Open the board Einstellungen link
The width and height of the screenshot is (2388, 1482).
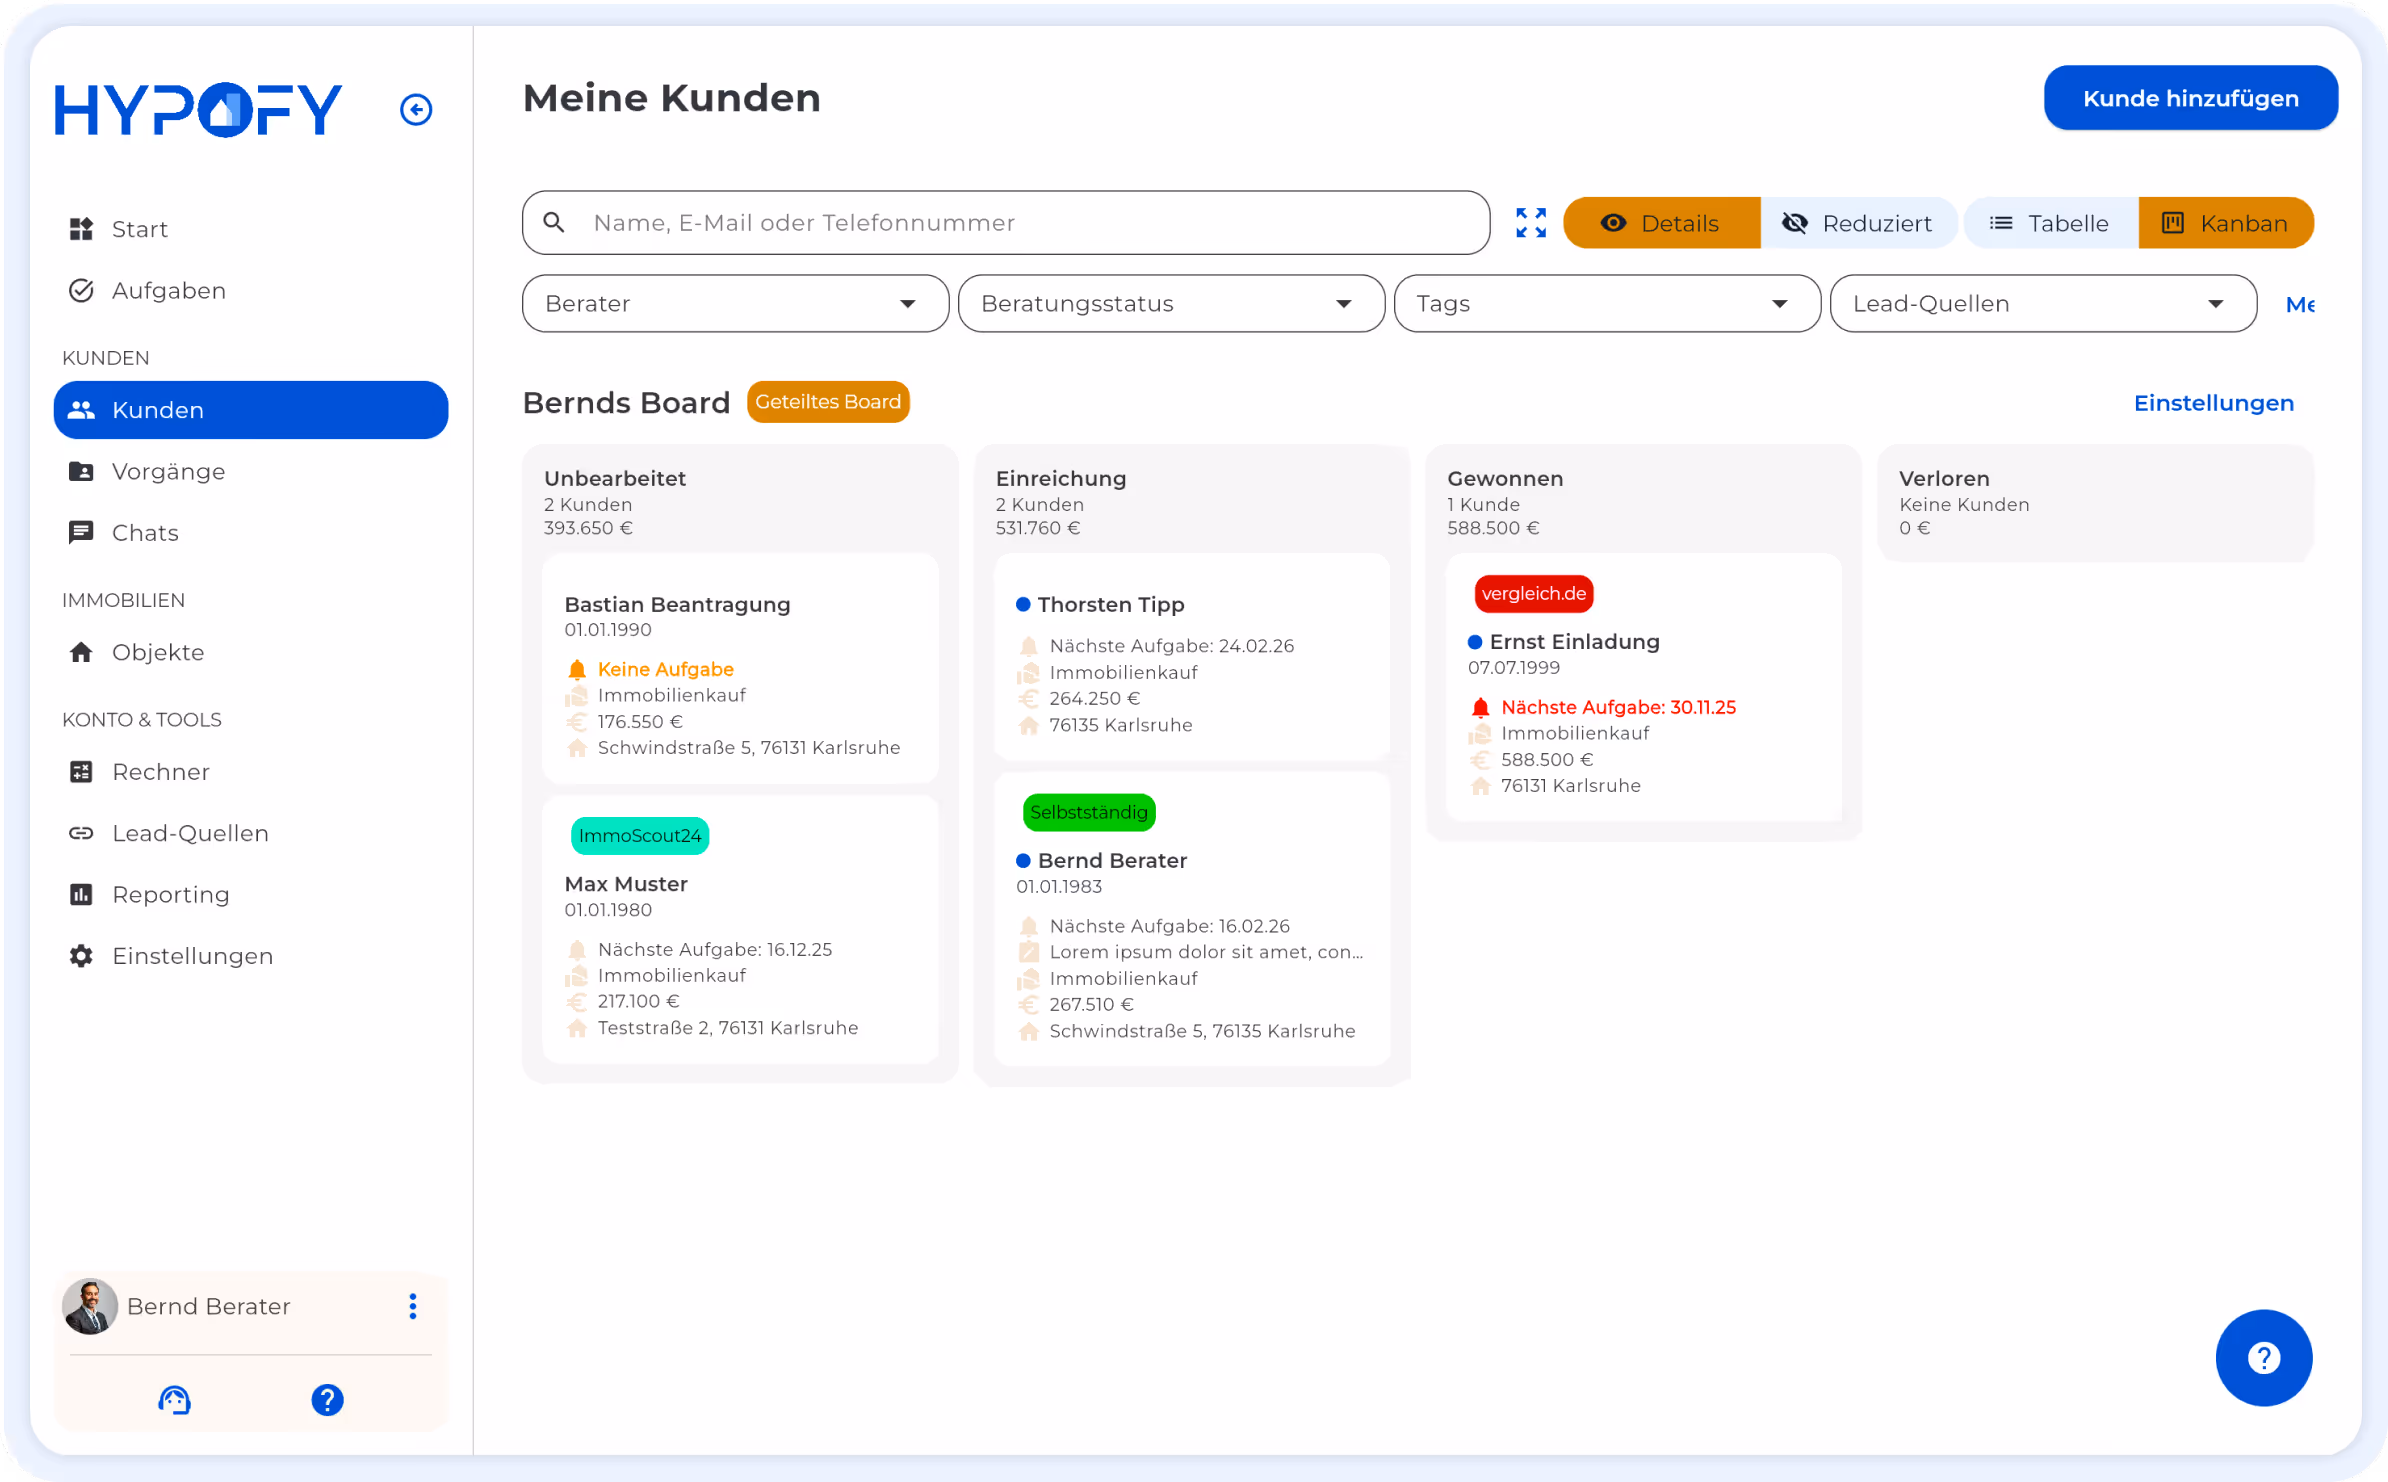[2213, 403]
